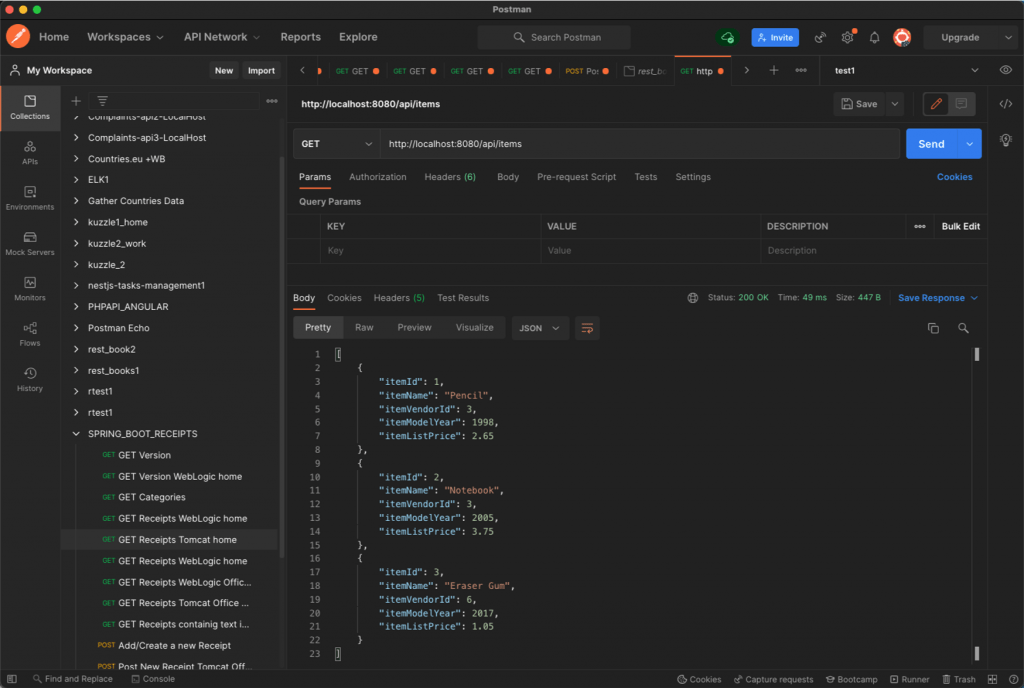
Task: Open the Collections sidebar panel
Action: coord(30,107)
